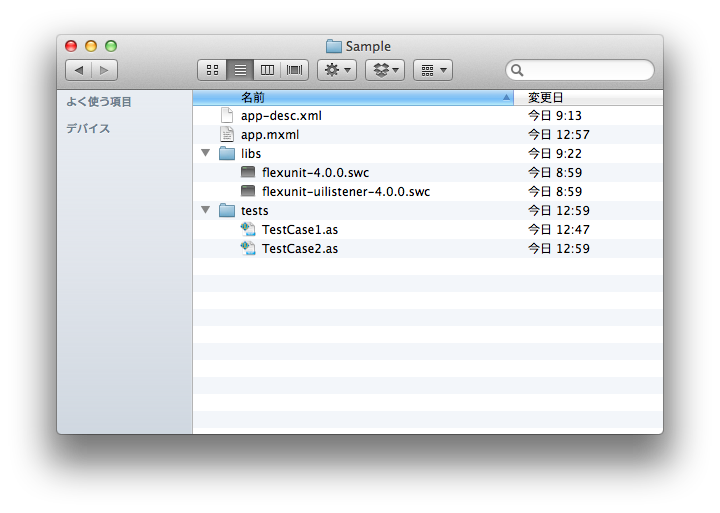
Task: Select the TestCase2.as file name
Action: (300, 248)
